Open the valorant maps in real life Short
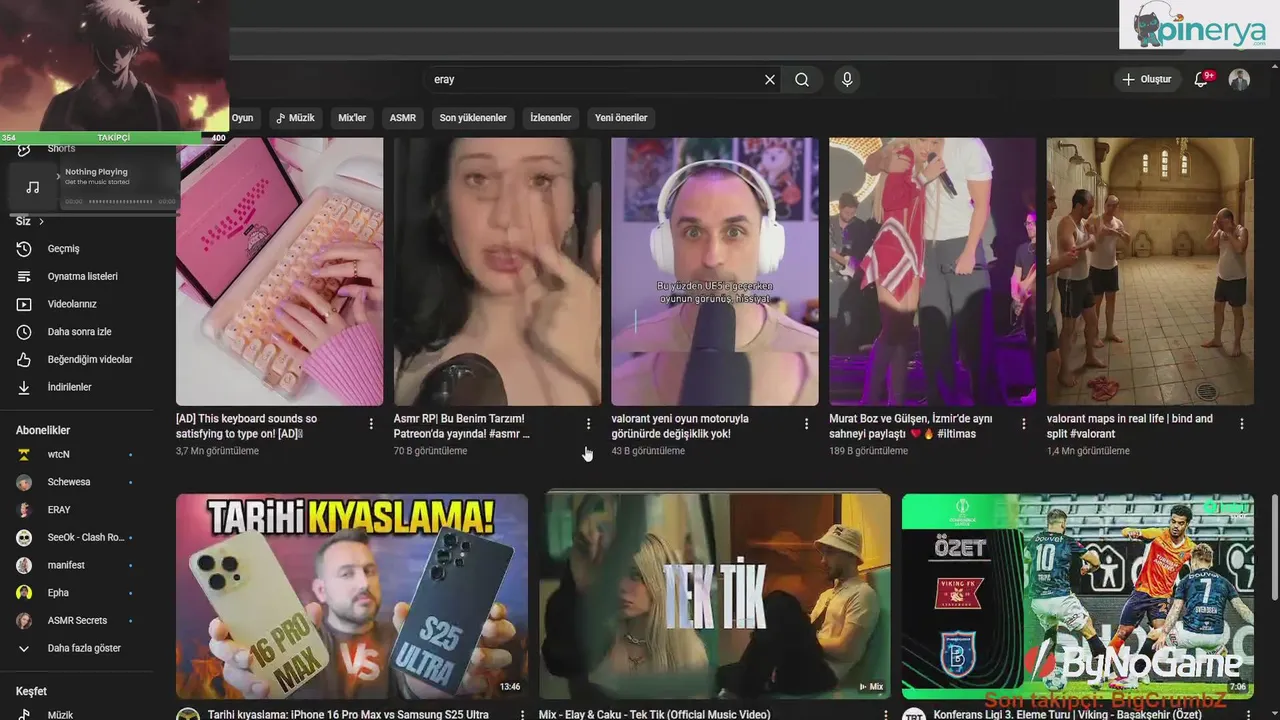Image resolution: width=1280 pixels, height=720 pixels. [x=1150, y=271]
